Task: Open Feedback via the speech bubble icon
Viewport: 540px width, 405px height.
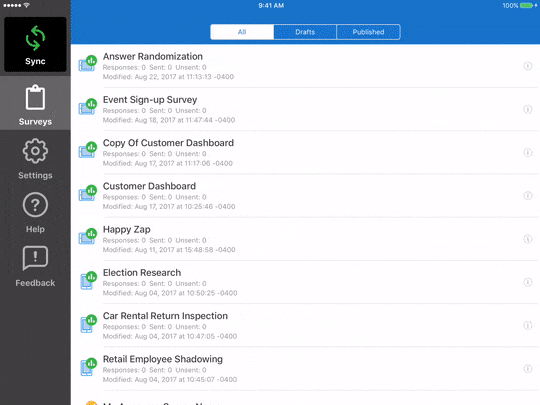Action: (35, 258)
